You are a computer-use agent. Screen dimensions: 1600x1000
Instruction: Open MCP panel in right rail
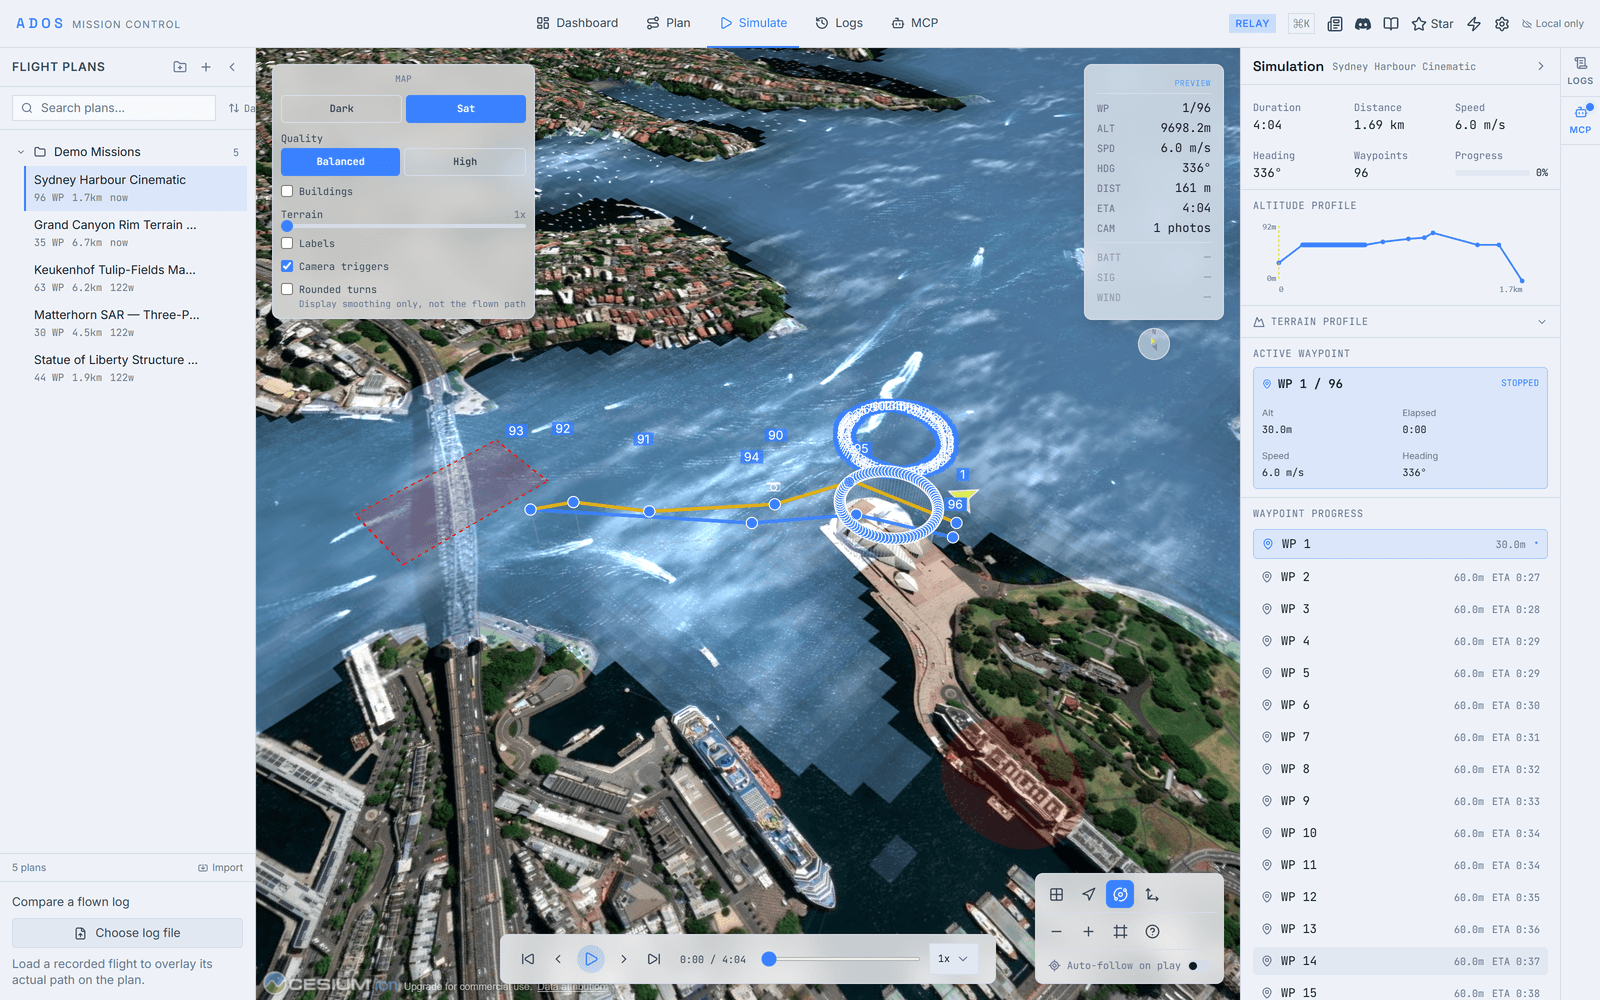pyautogui.click(x=1580, y=119)
